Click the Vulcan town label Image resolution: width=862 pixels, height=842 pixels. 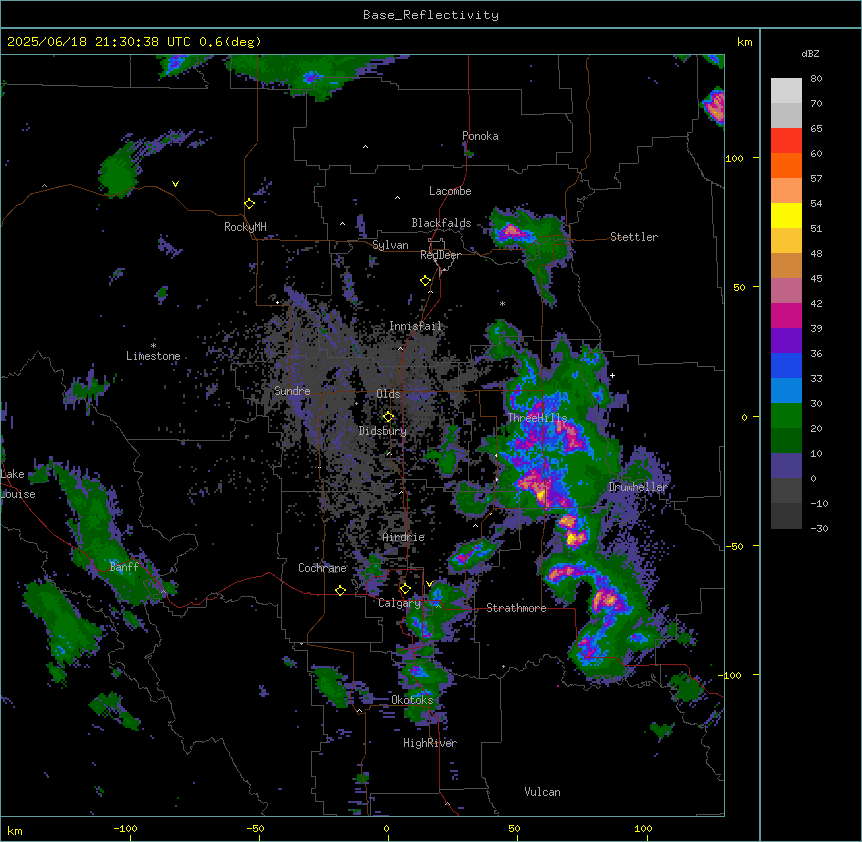542,792
